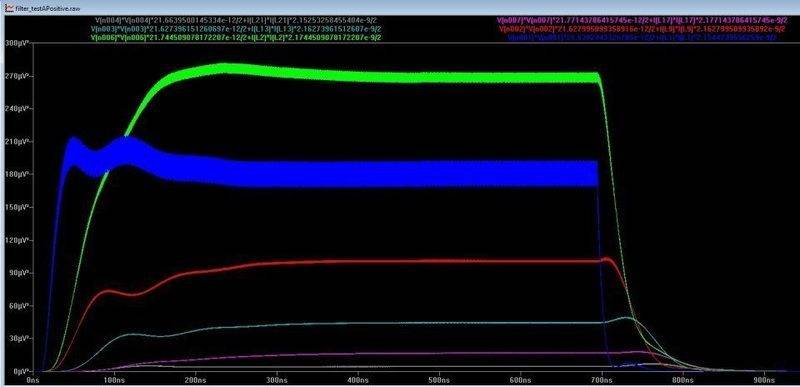Click the red waveform trace plateau
Screen dimensions: 800x387
[408, 261]
